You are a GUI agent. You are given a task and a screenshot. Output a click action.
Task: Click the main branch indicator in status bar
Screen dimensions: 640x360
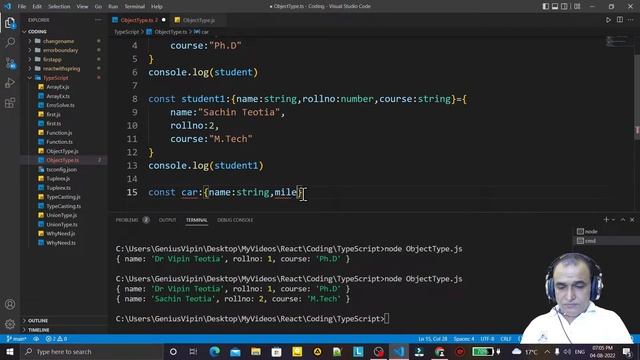[16, 339]
